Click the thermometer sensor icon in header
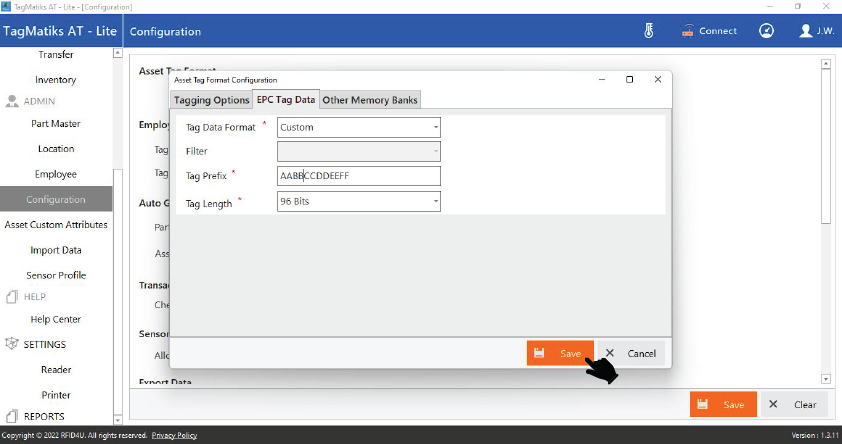Viewport: 842px width, 444px height. click(x=649, y=31)
